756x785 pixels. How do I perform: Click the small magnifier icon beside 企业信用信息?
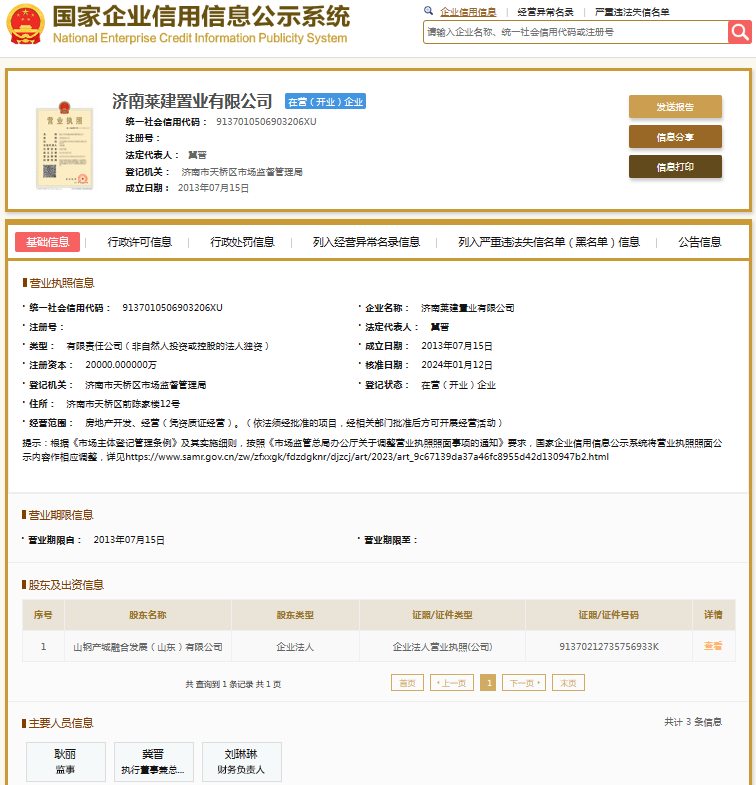coord(428,11)
